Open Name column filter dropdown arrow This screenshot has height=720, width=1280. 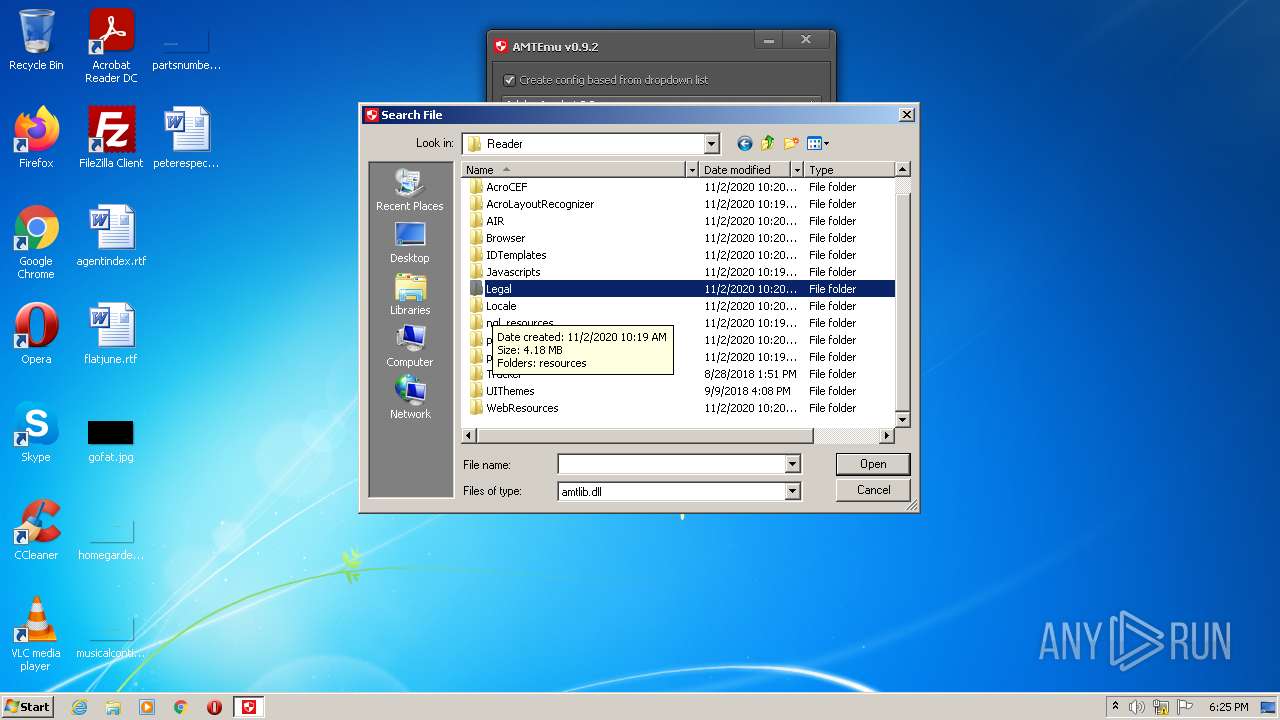692,170
